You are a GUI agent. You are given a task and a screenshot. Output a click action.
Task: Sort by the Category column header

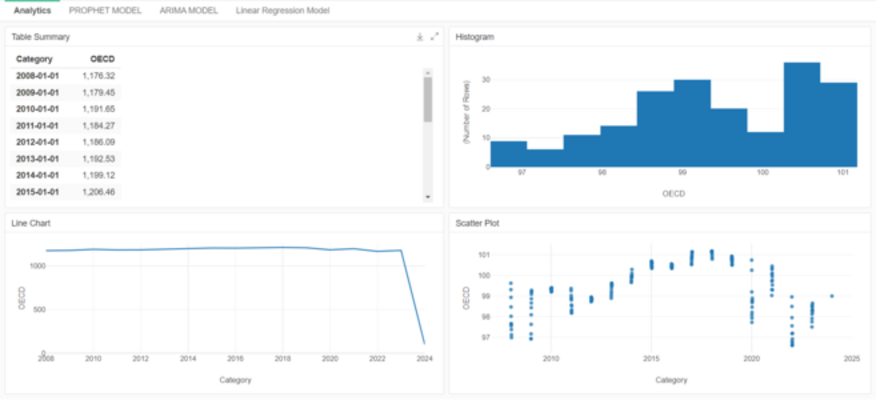click(34, 59)
